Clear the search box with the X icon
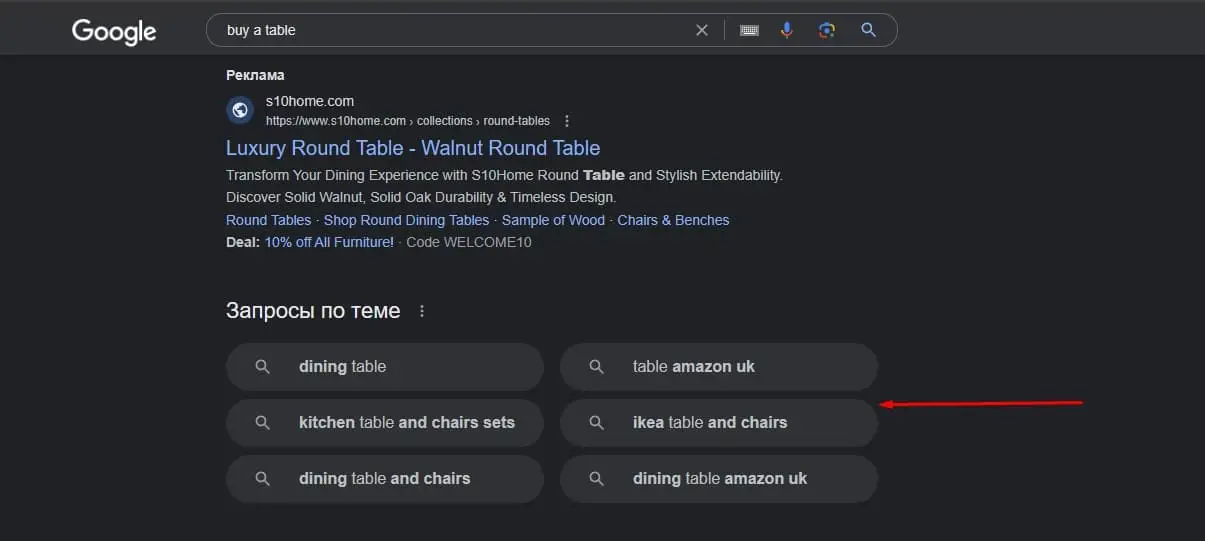This screenshot has width=1205, height=541. tap(702, 30)
